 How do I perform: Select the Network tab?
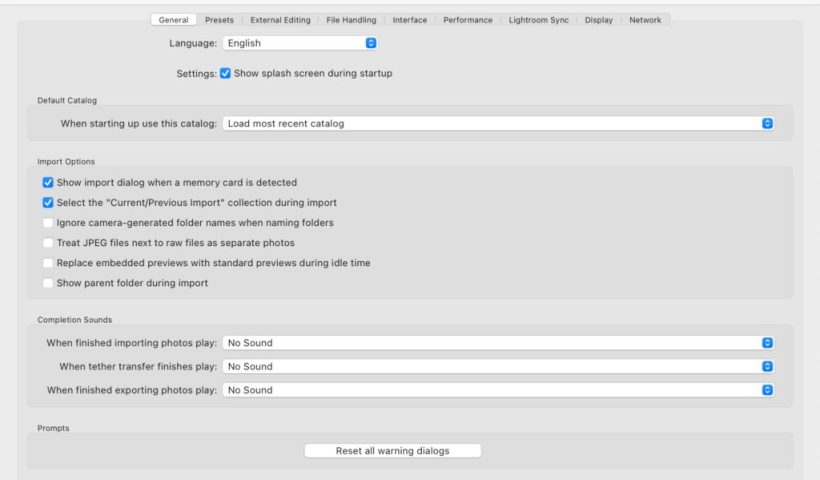[645, 20]
